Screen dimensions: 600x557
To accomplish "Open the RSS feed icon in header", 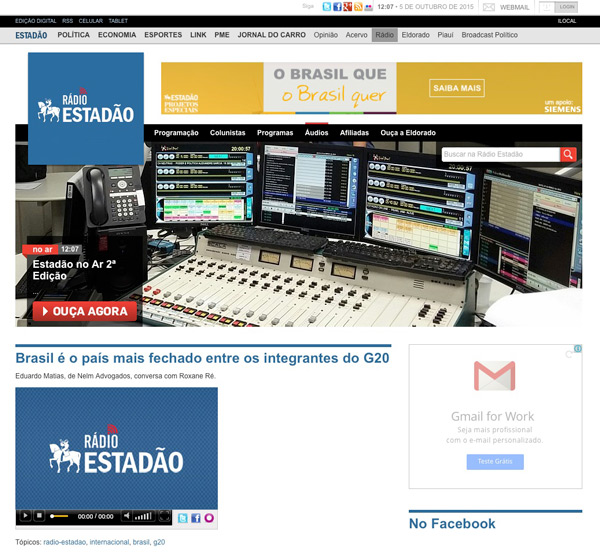I will click(357, 7).
